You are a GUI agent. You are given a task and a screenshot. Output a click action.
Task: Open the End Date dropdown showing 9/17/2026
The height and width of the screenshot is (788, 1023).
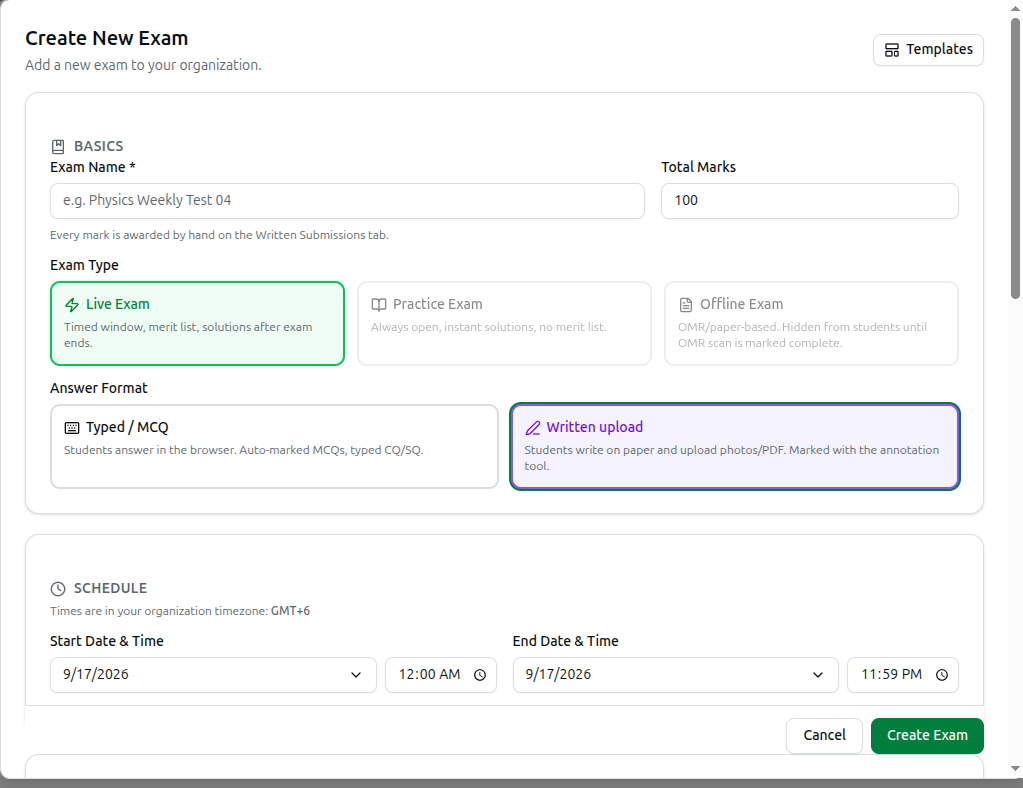tap(675, 675)
